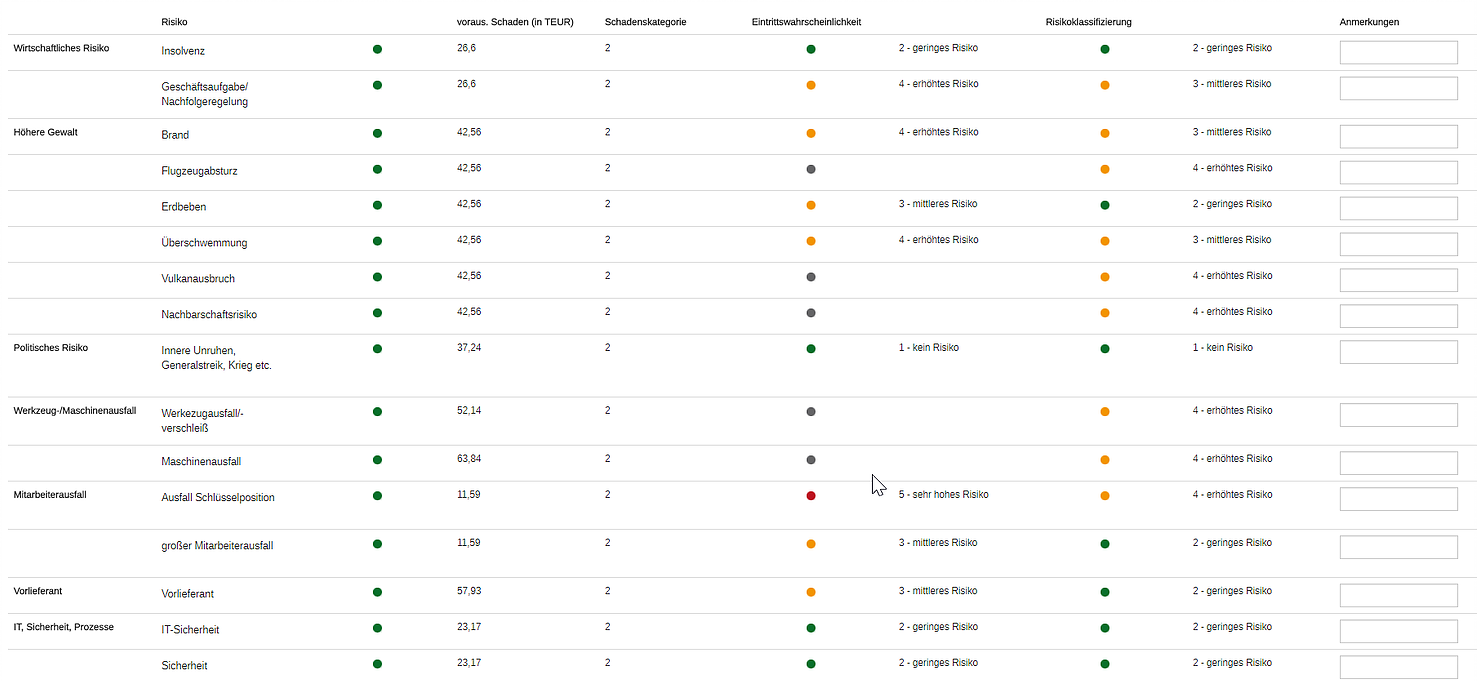
Task: Click the Eintrittswahrscheinlichkeit column header
Action: pos(806,22)
